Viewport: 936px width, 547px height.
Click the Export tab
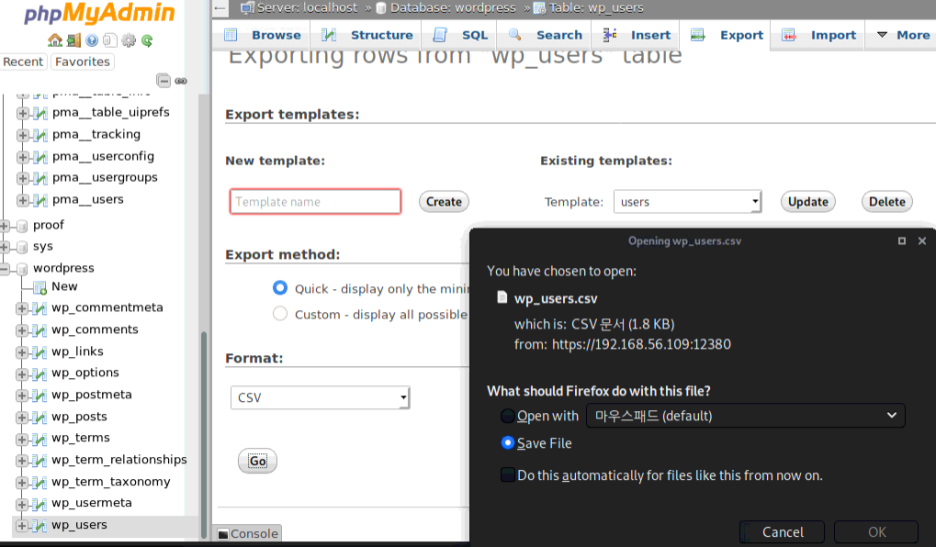tap(727, 35)
